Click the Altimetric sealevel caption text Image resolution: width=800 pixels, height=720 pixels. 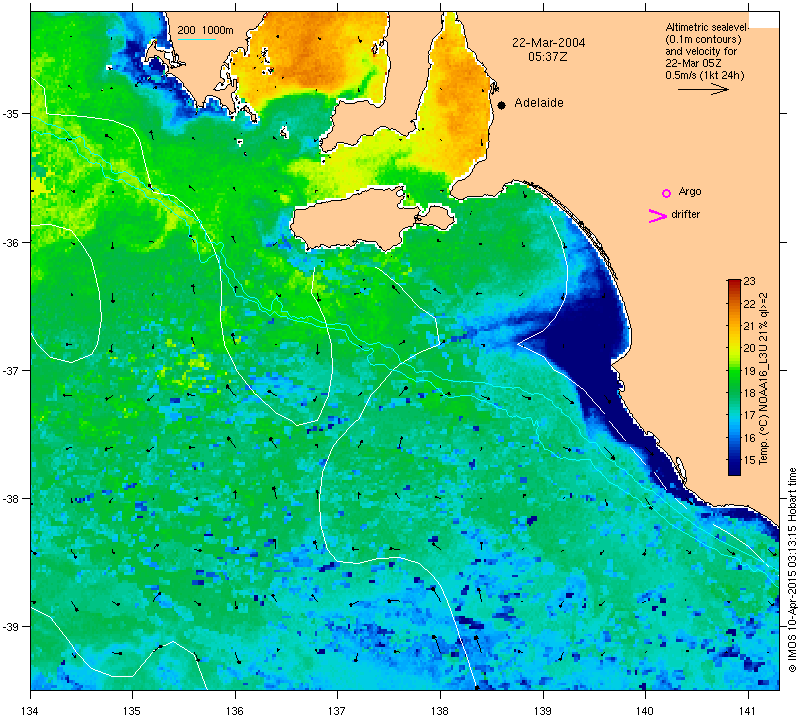tap(707, 51)
